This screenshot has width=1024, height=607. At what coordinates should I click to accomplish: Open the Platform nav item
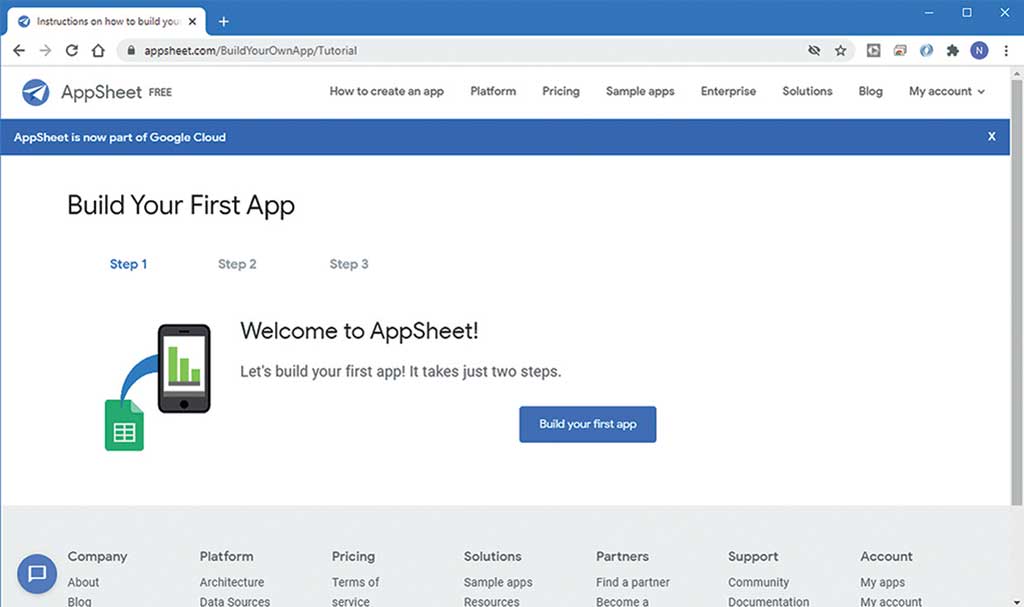click(493, 91)
